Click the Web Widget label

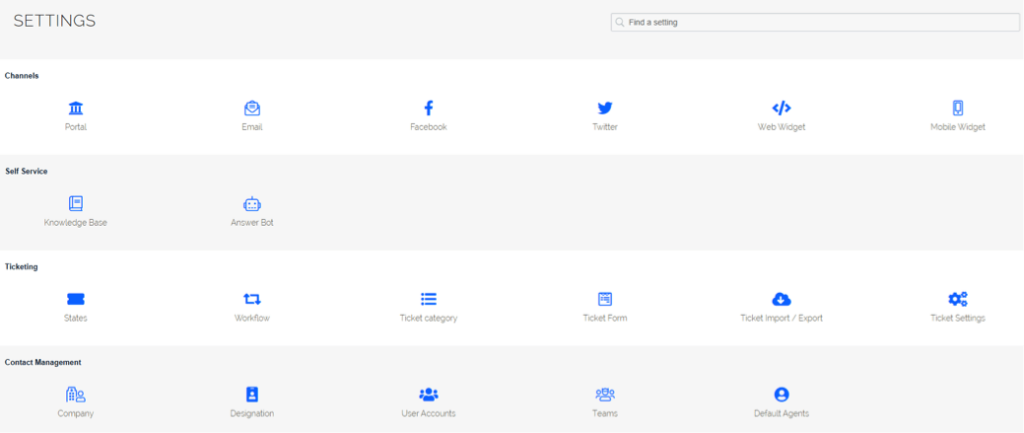(x=781, y=127)
